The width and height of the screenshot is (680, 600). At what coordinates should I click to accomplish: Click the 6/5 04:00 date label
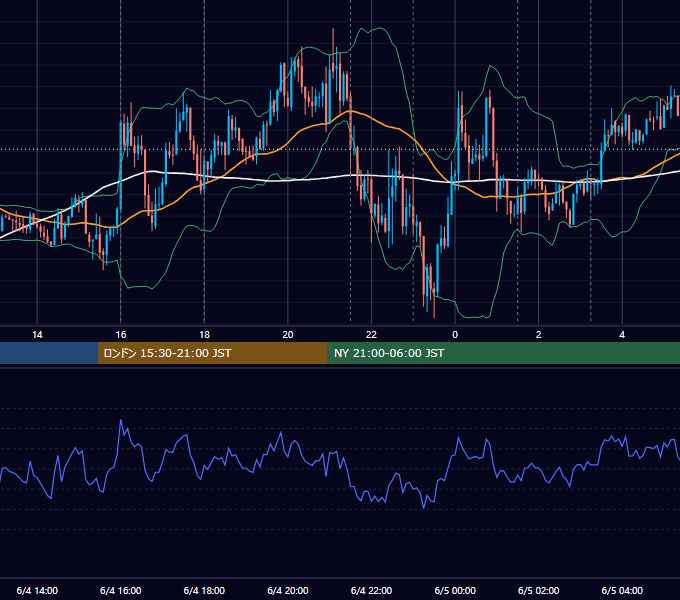coord(622,590)
